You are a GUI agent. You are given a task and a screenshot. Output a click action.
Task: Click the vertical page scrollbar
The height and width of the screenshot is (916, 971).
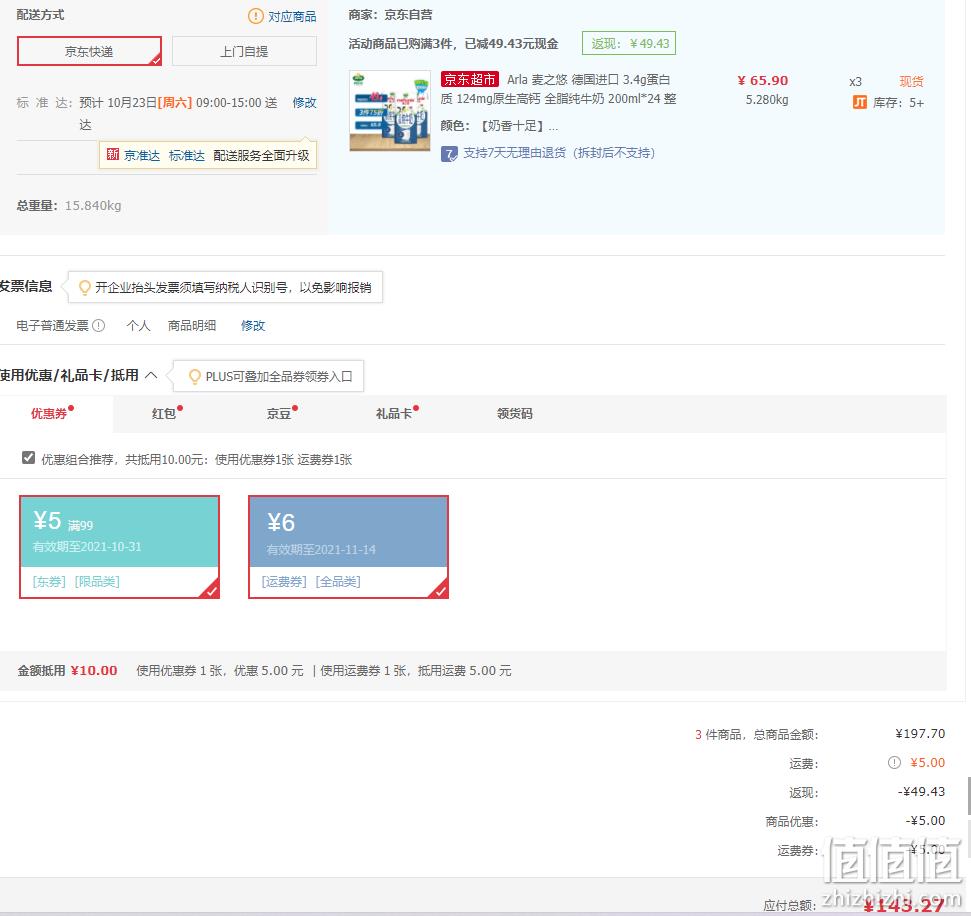(x=969, y=796)
